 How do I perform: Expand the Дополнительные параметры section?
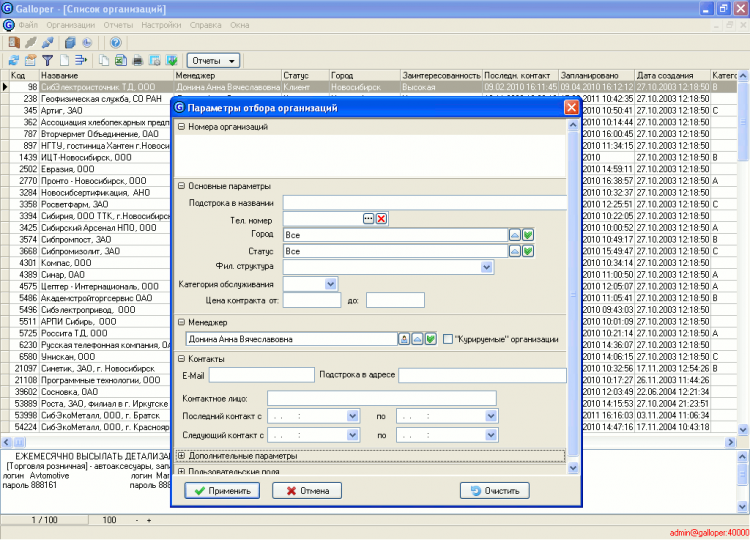[x=181, y=456]
